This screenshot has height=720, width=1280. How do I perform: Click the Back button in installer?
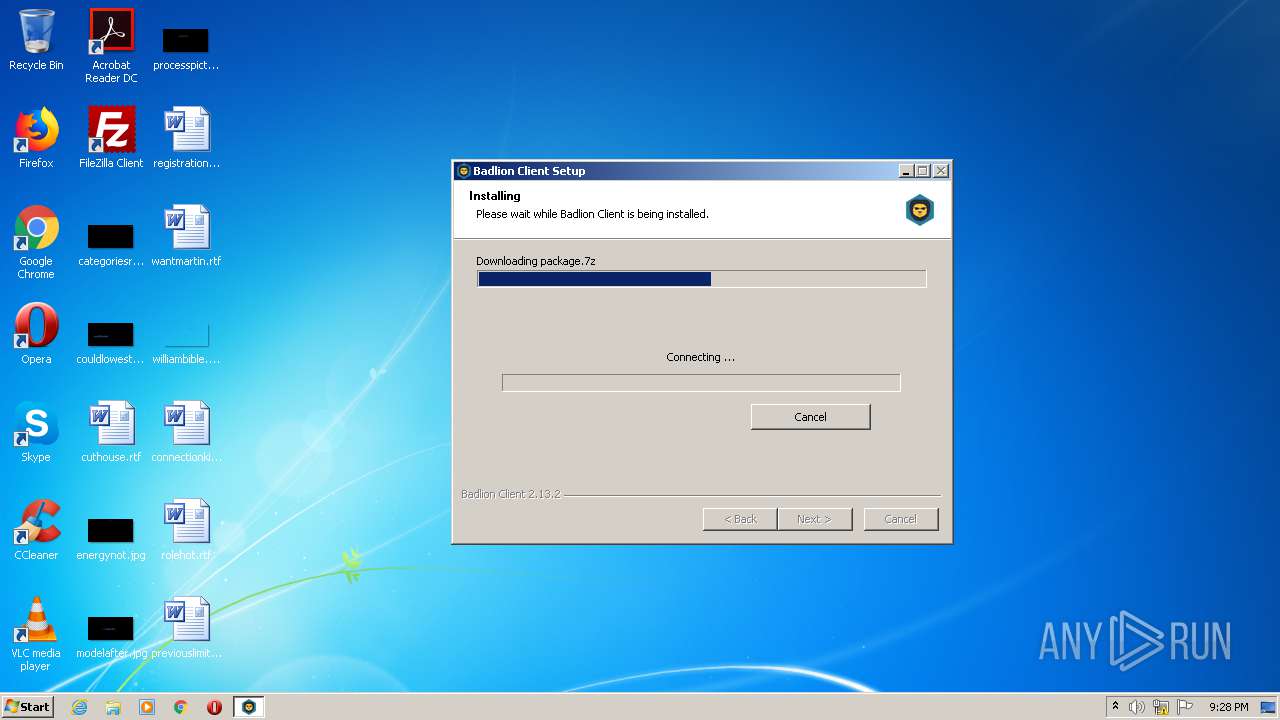740,519
